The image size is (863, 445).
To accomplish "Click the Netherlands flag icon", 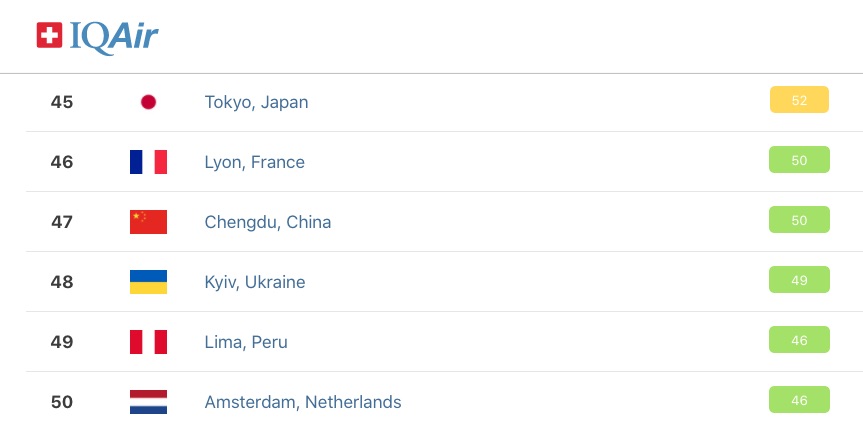I will (148, 402).
